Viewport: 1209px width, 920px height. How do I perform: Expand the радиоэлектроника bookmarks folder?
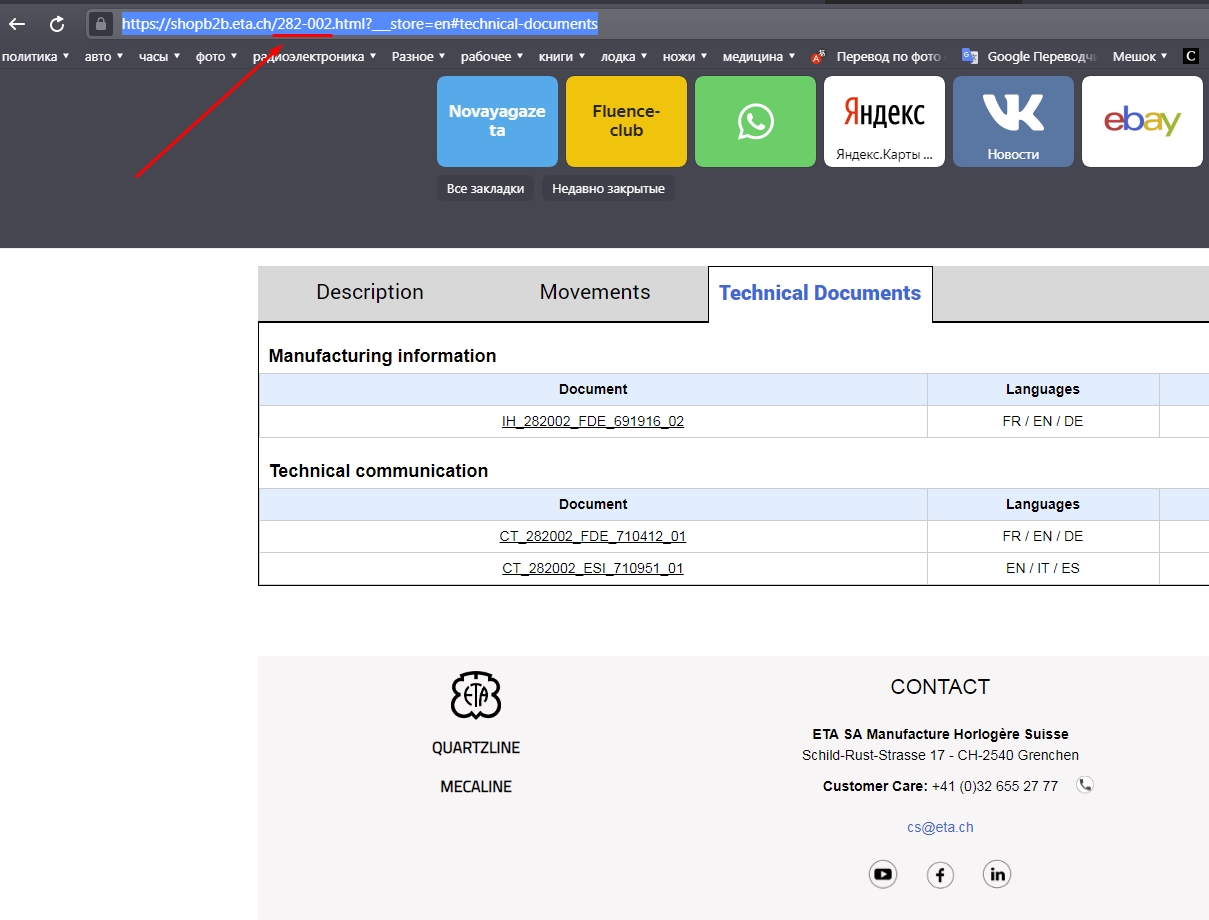[x=314, y=57]
